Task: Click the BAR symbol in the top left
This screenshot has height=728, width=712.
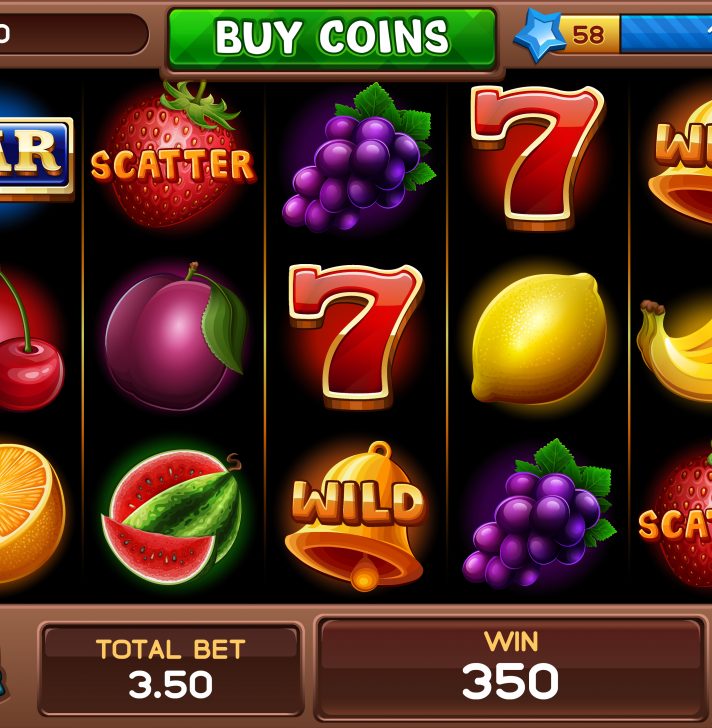Action: tap(36, 158)
